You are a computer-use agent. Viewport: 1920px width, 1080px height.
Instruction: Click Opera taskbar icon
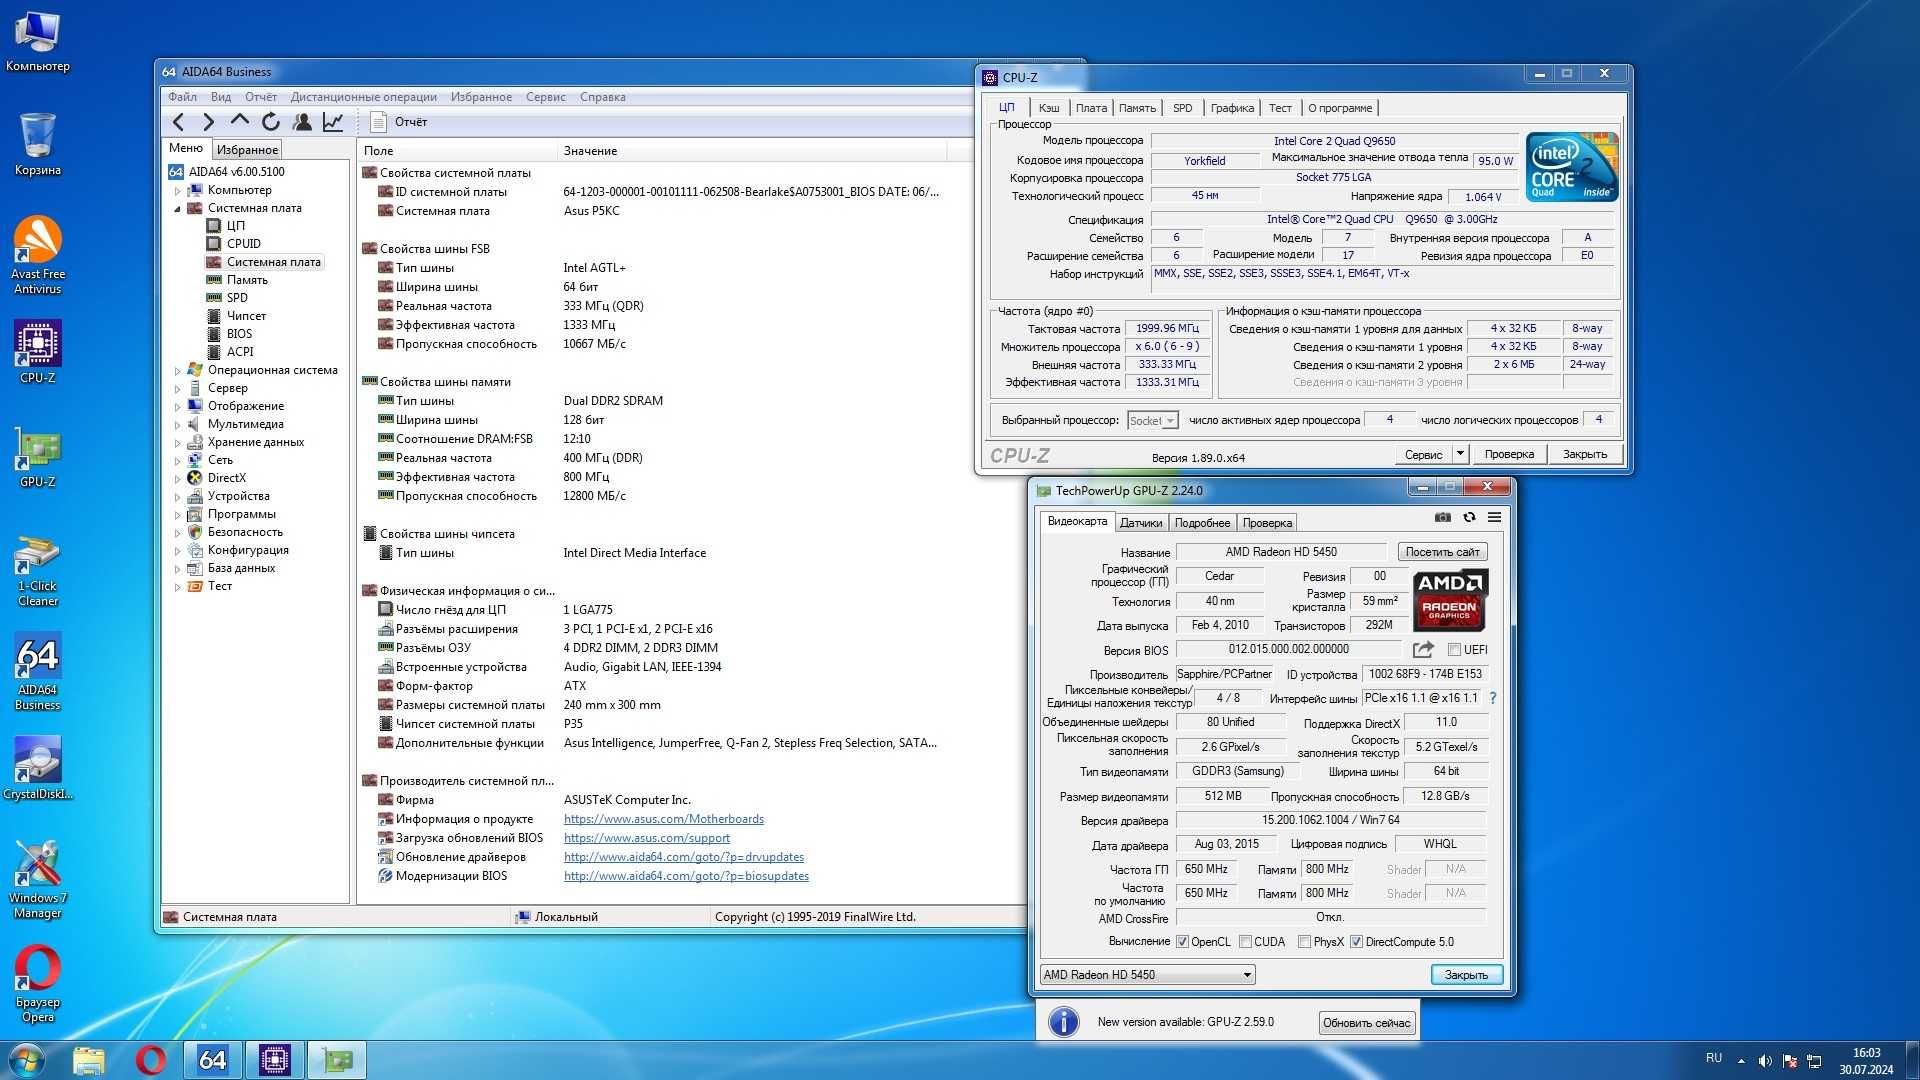coord(151,1060)
